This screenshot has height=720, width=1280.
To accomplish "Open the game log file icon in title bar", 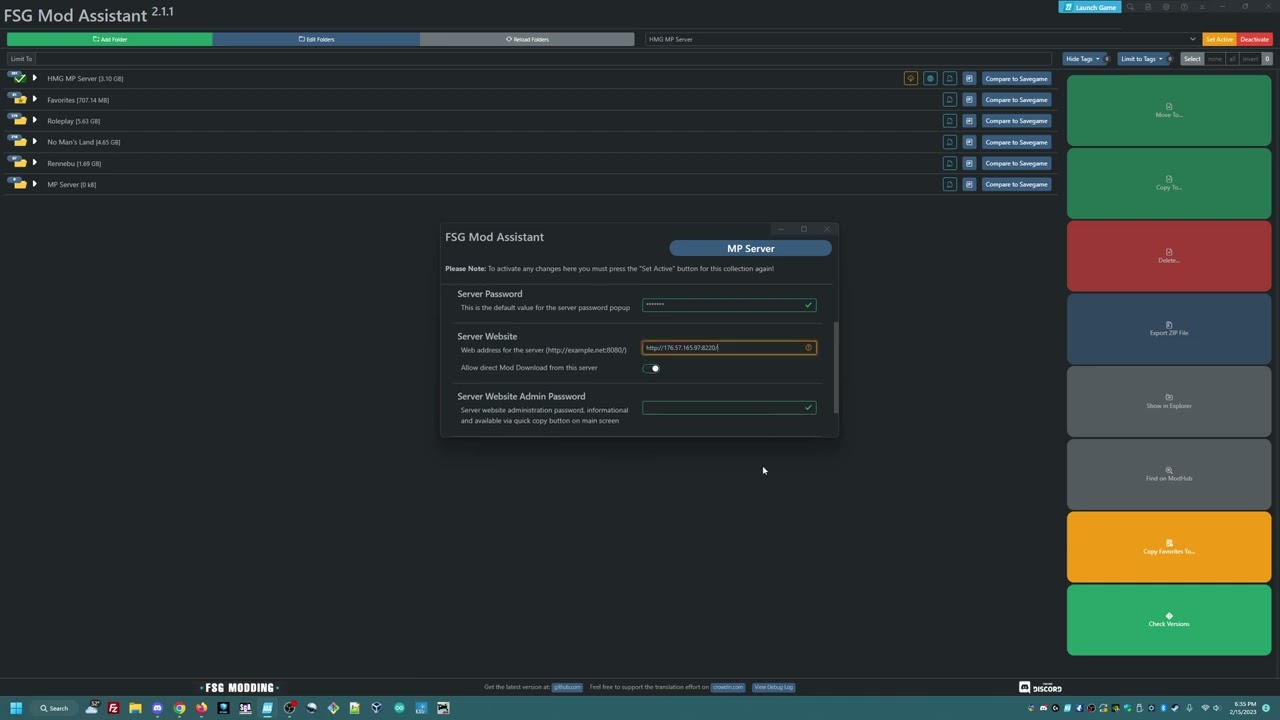I will click(1148, 7).
